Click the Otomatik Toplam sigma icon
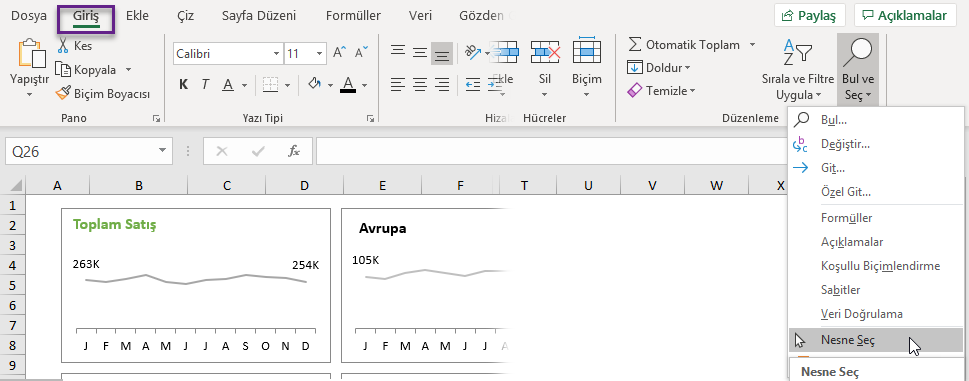The height and width of the screenshot is (381, 969). (635, 44)
